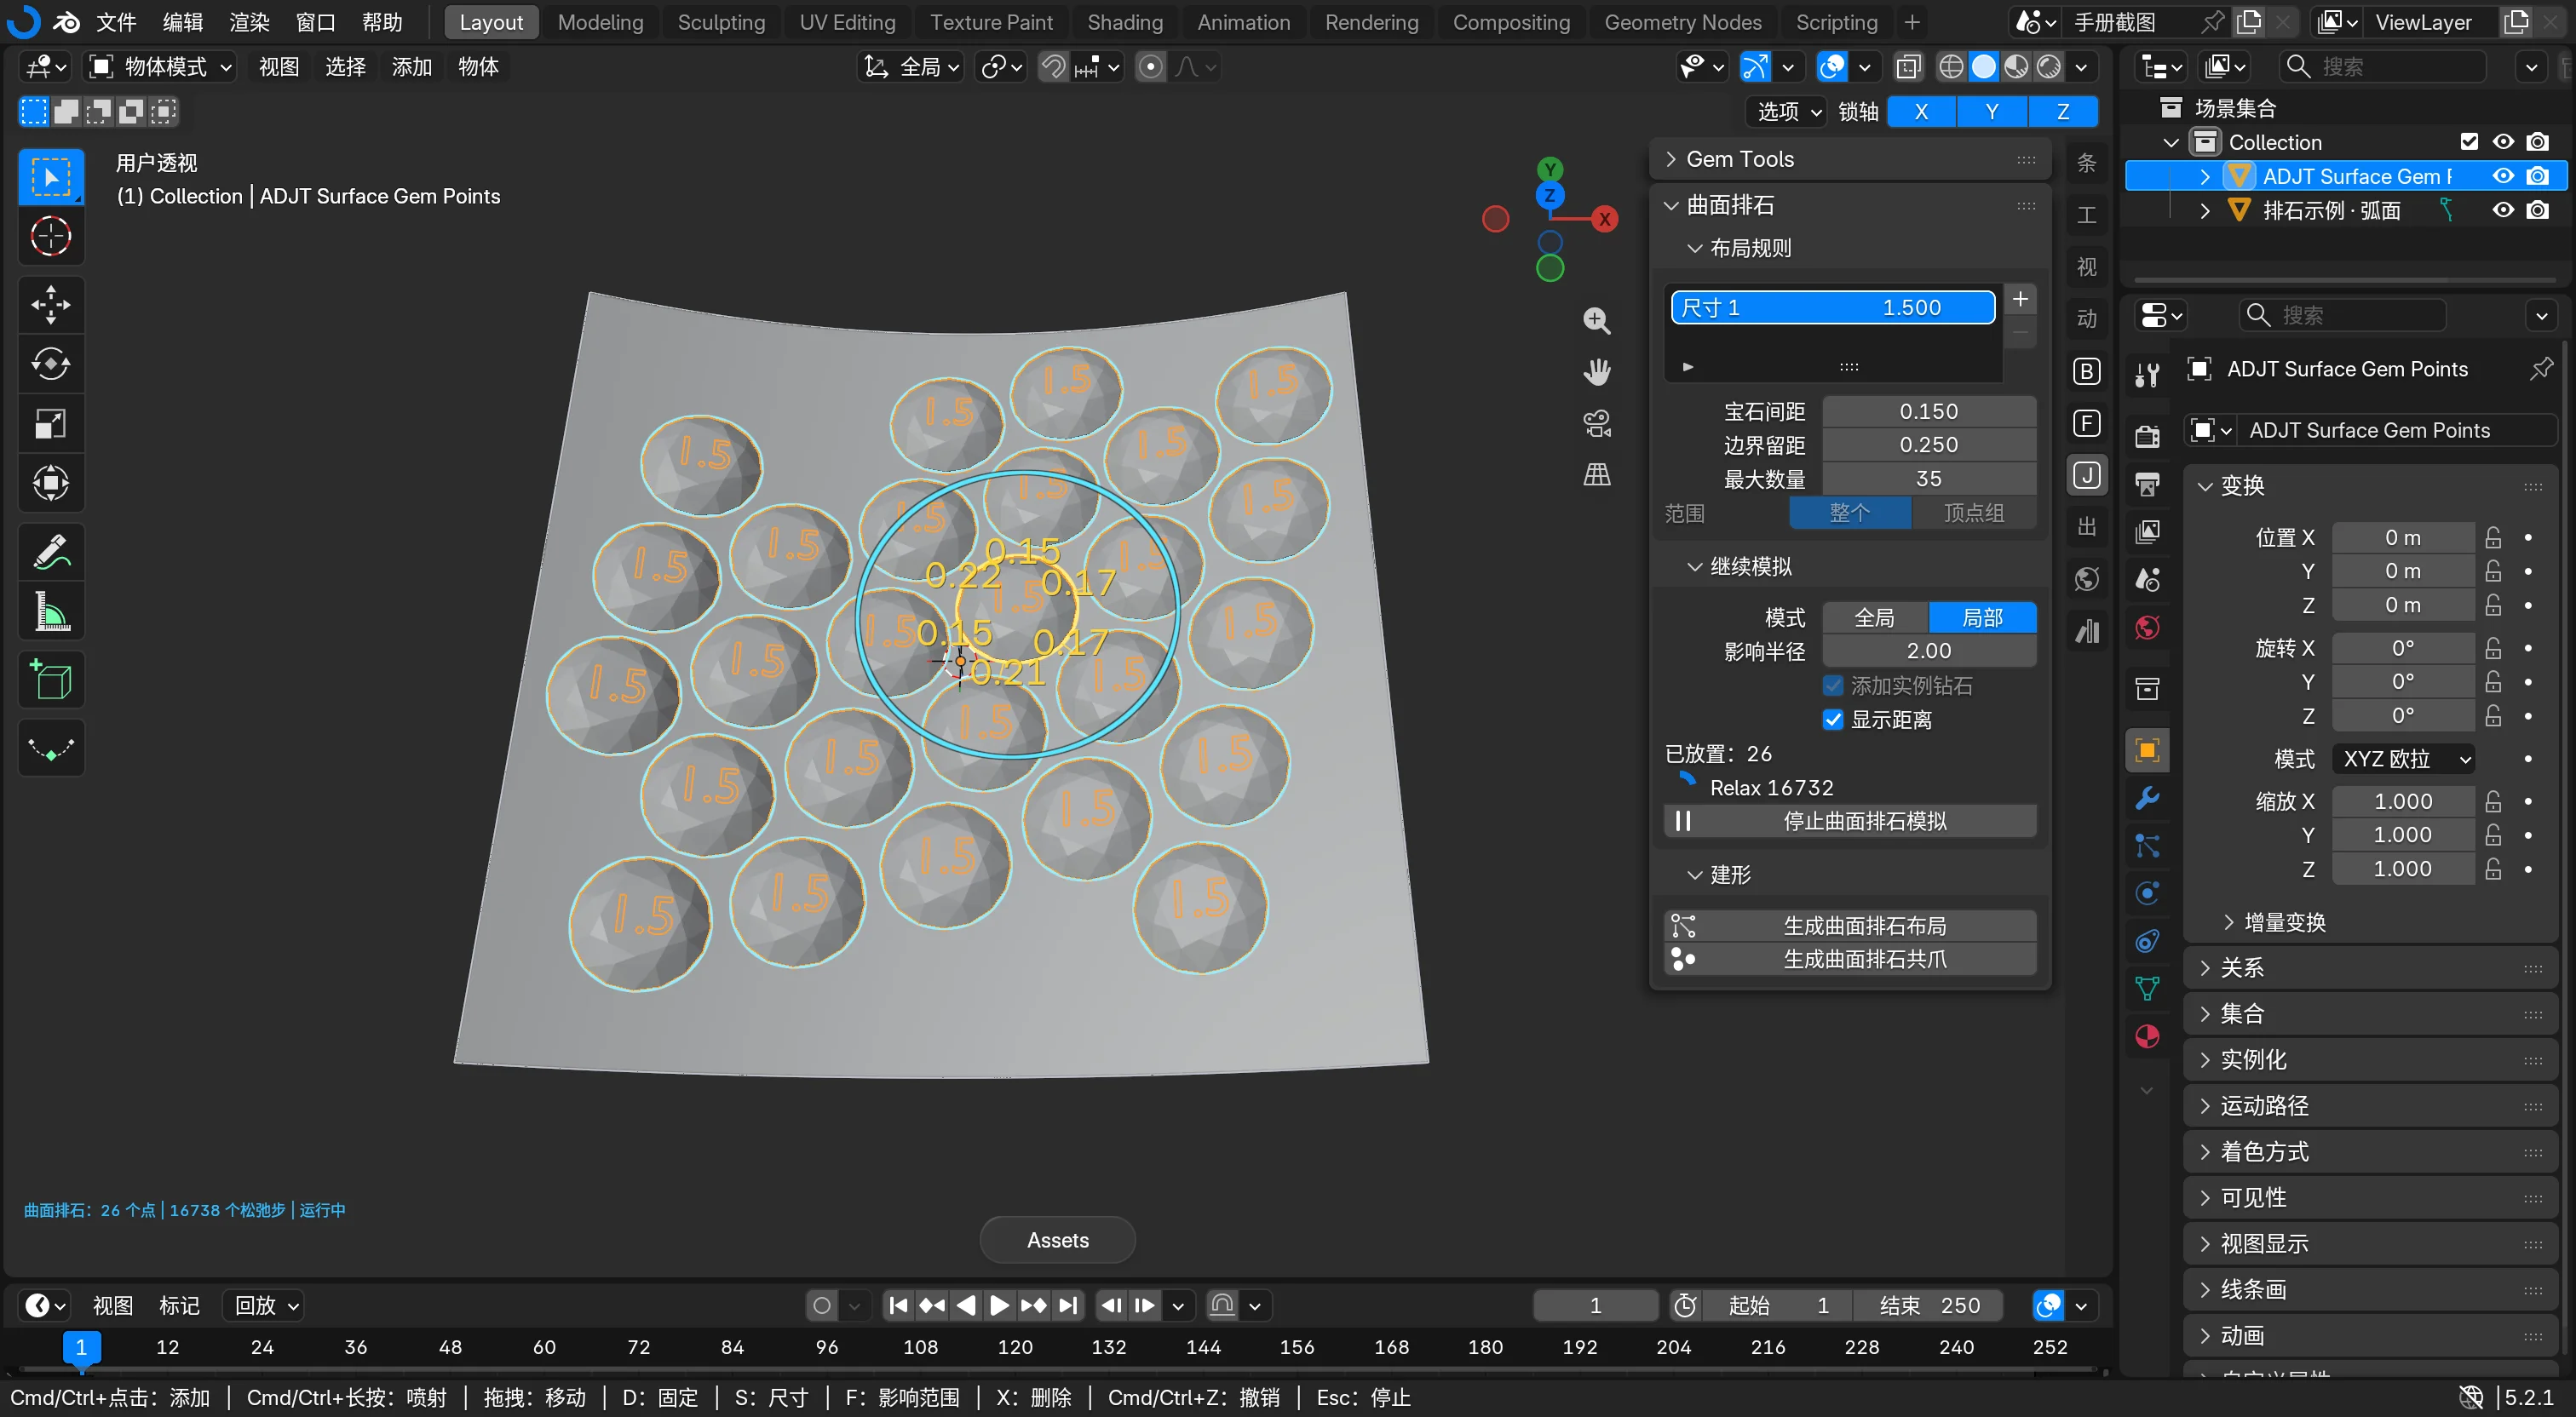Toggle camera view icon in viewport
Viewport: 2576px width, 1417px height.
pos(1597,423)
